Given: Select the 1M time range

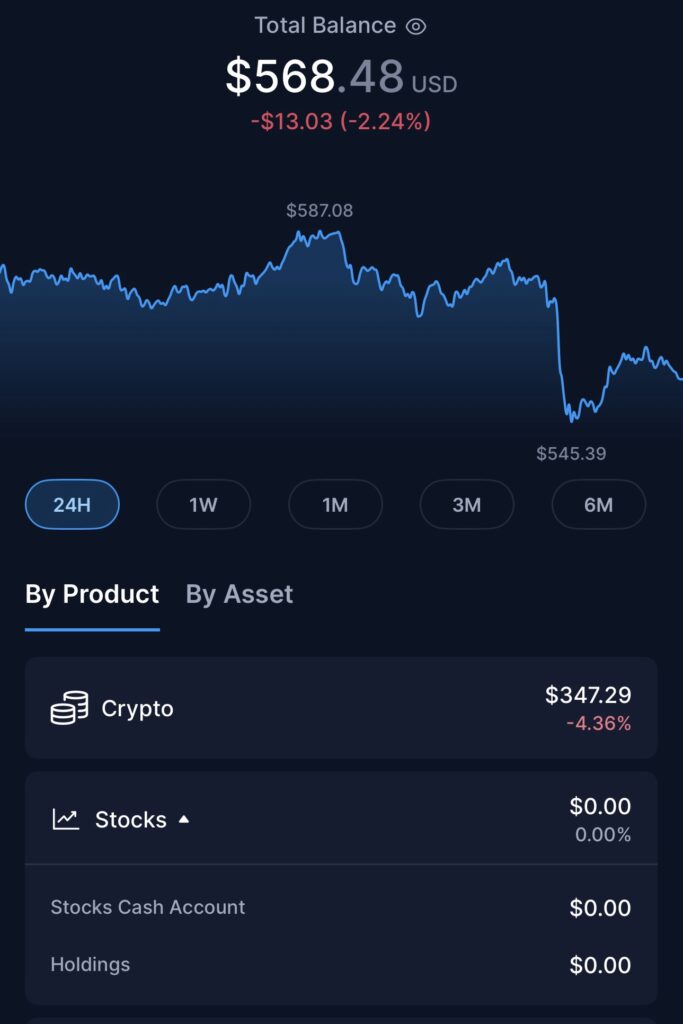Looking at the screenshot, I should tap(335, 505).
